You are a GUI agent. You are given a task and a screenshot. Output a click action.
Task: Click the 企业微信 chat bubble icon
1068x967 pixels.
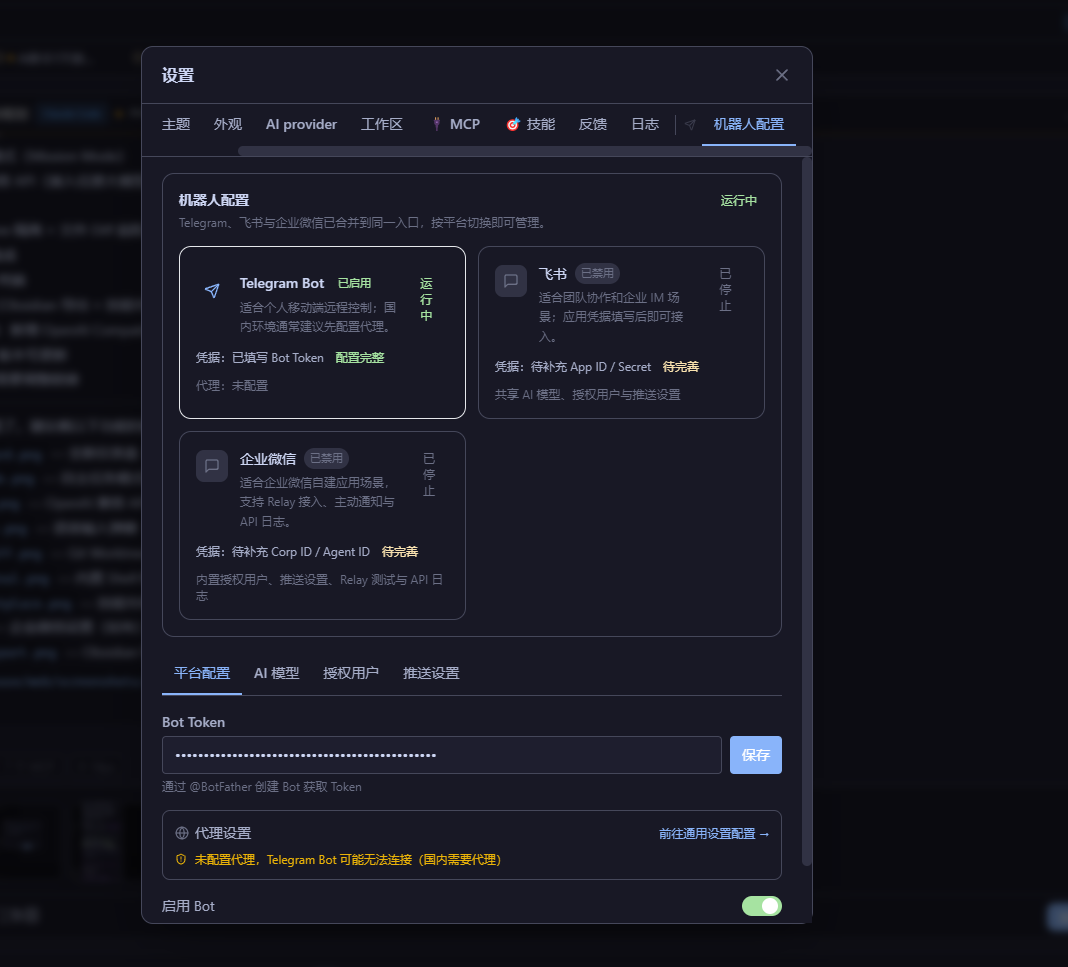tap(212, 466)
